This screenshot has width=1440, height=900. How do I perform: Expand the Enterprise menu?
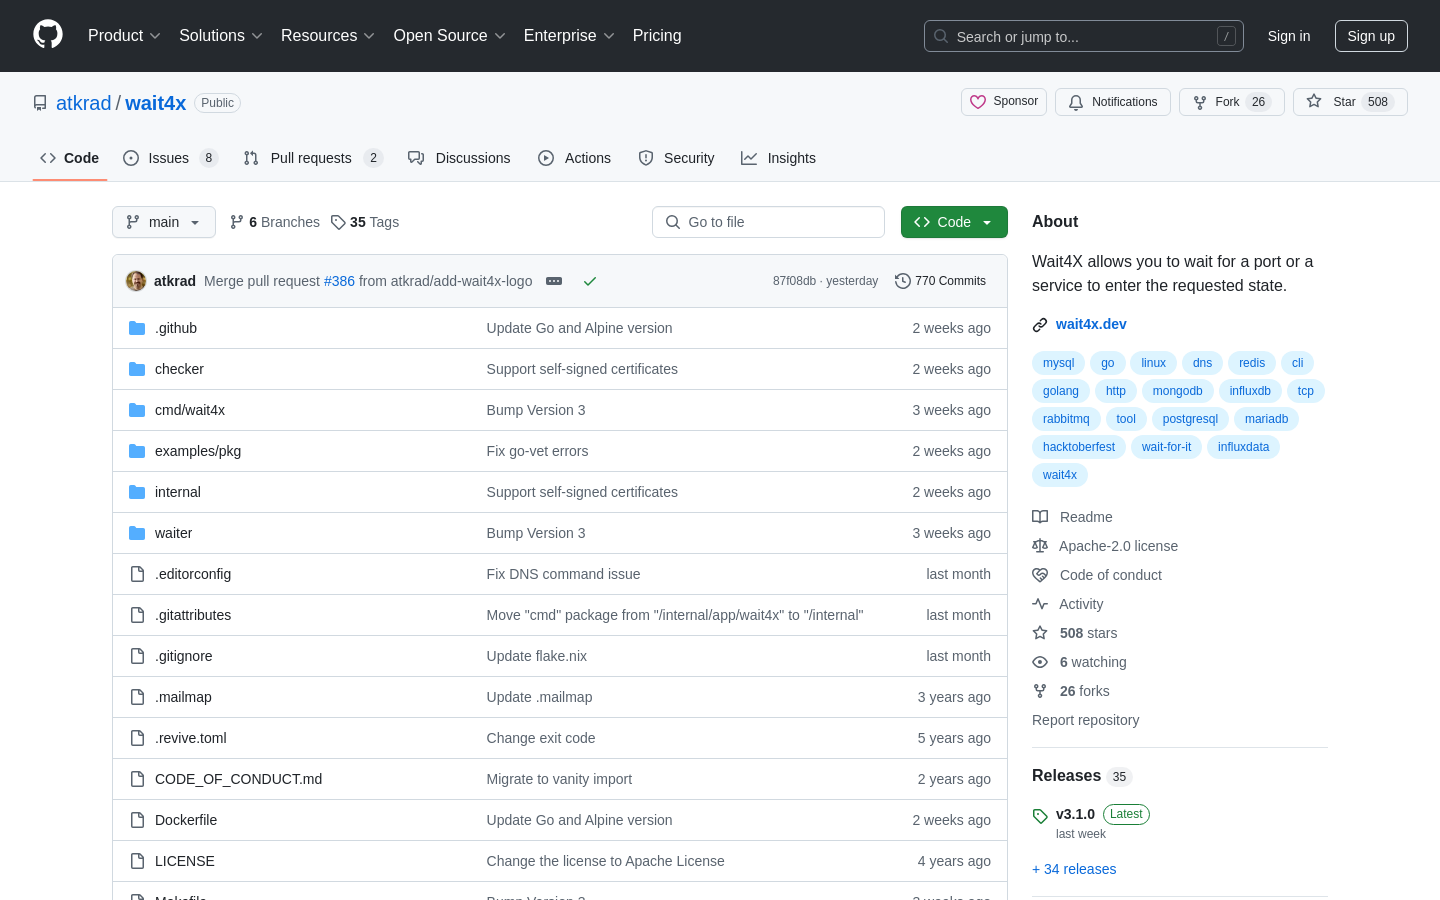pos(569,35)
